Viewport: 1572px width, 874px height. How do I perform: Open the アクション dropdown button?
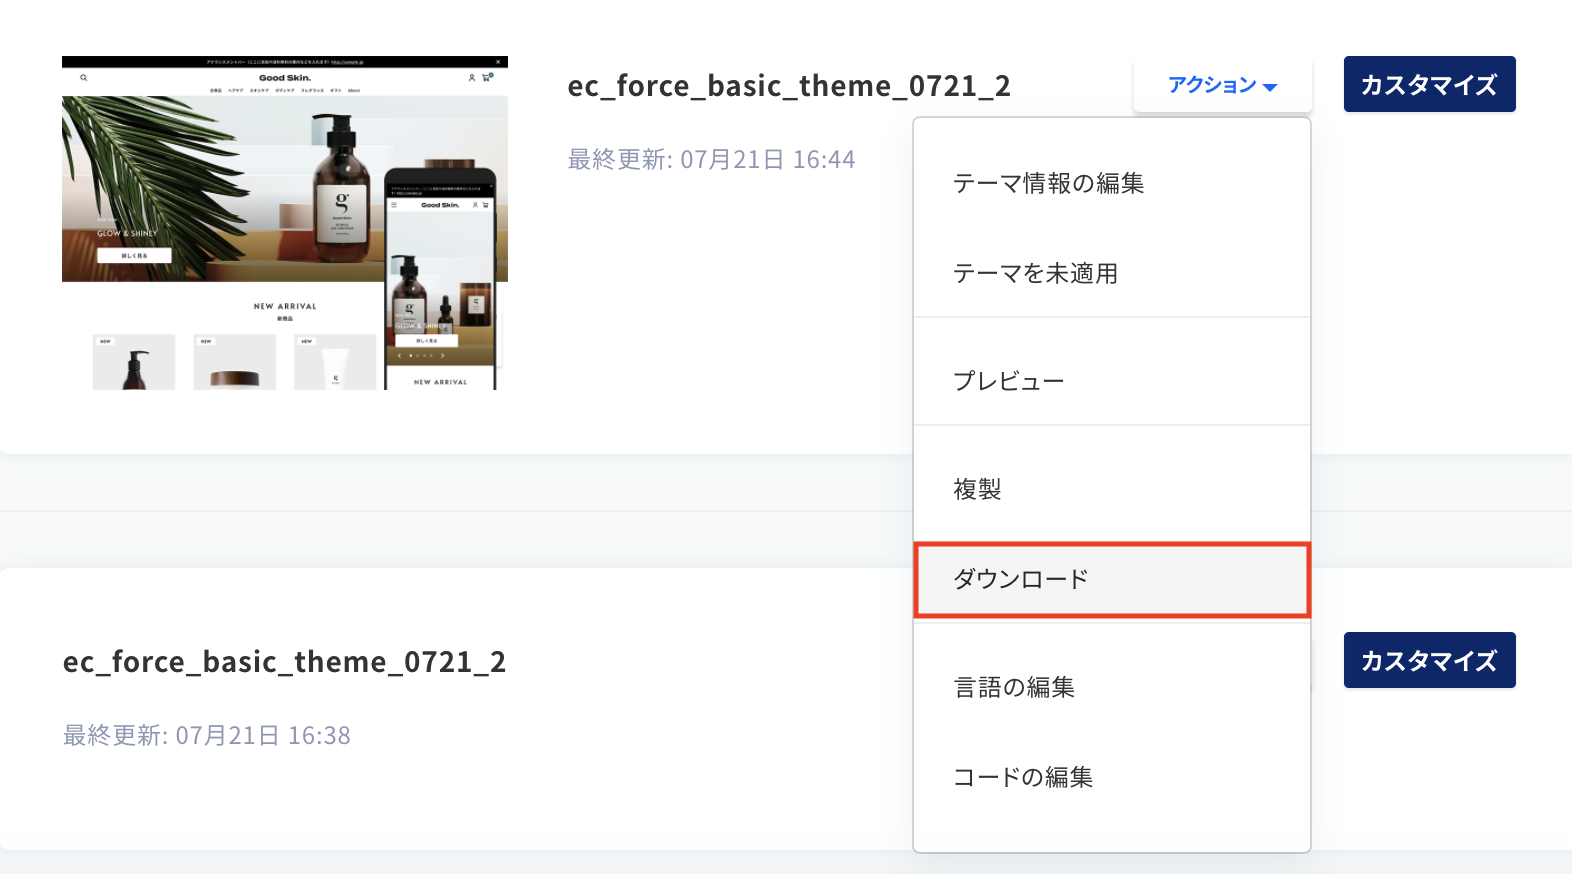tap(1222, 85)
